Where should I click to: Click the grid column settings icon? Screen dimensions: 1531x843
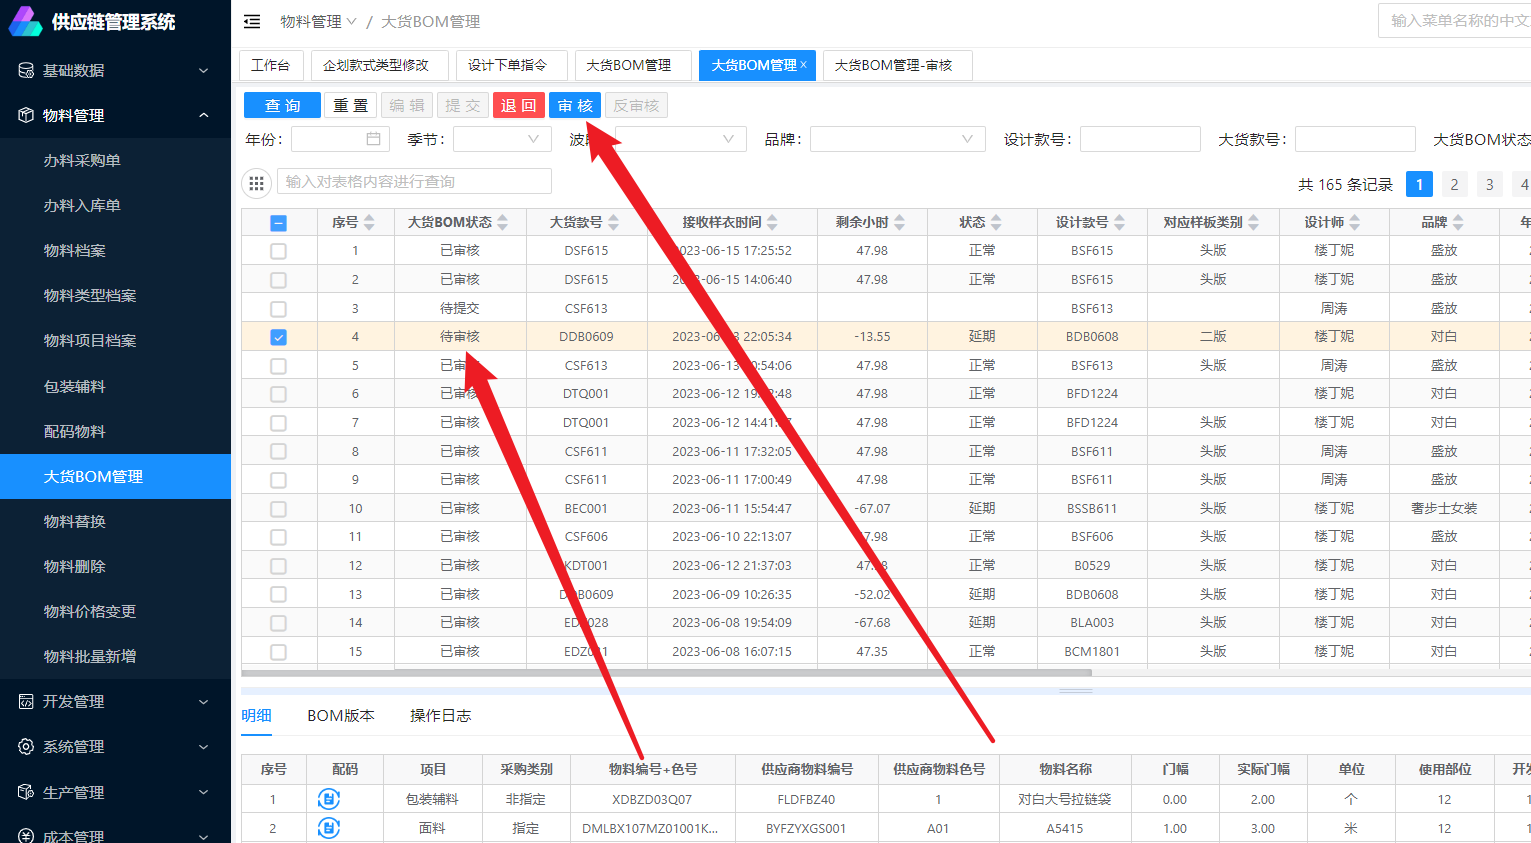pyautogui.click(x=256, y=182)
